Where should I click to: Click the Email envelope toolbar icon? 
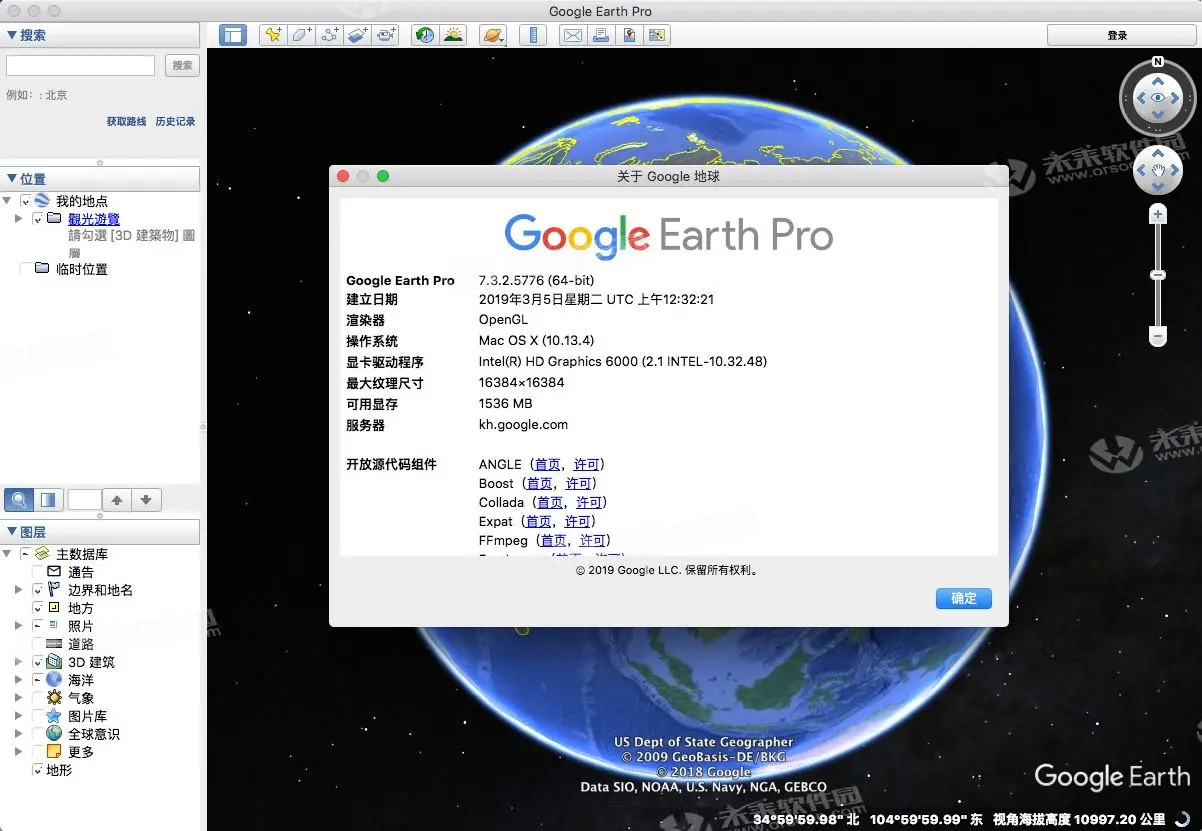click(573, 35)
